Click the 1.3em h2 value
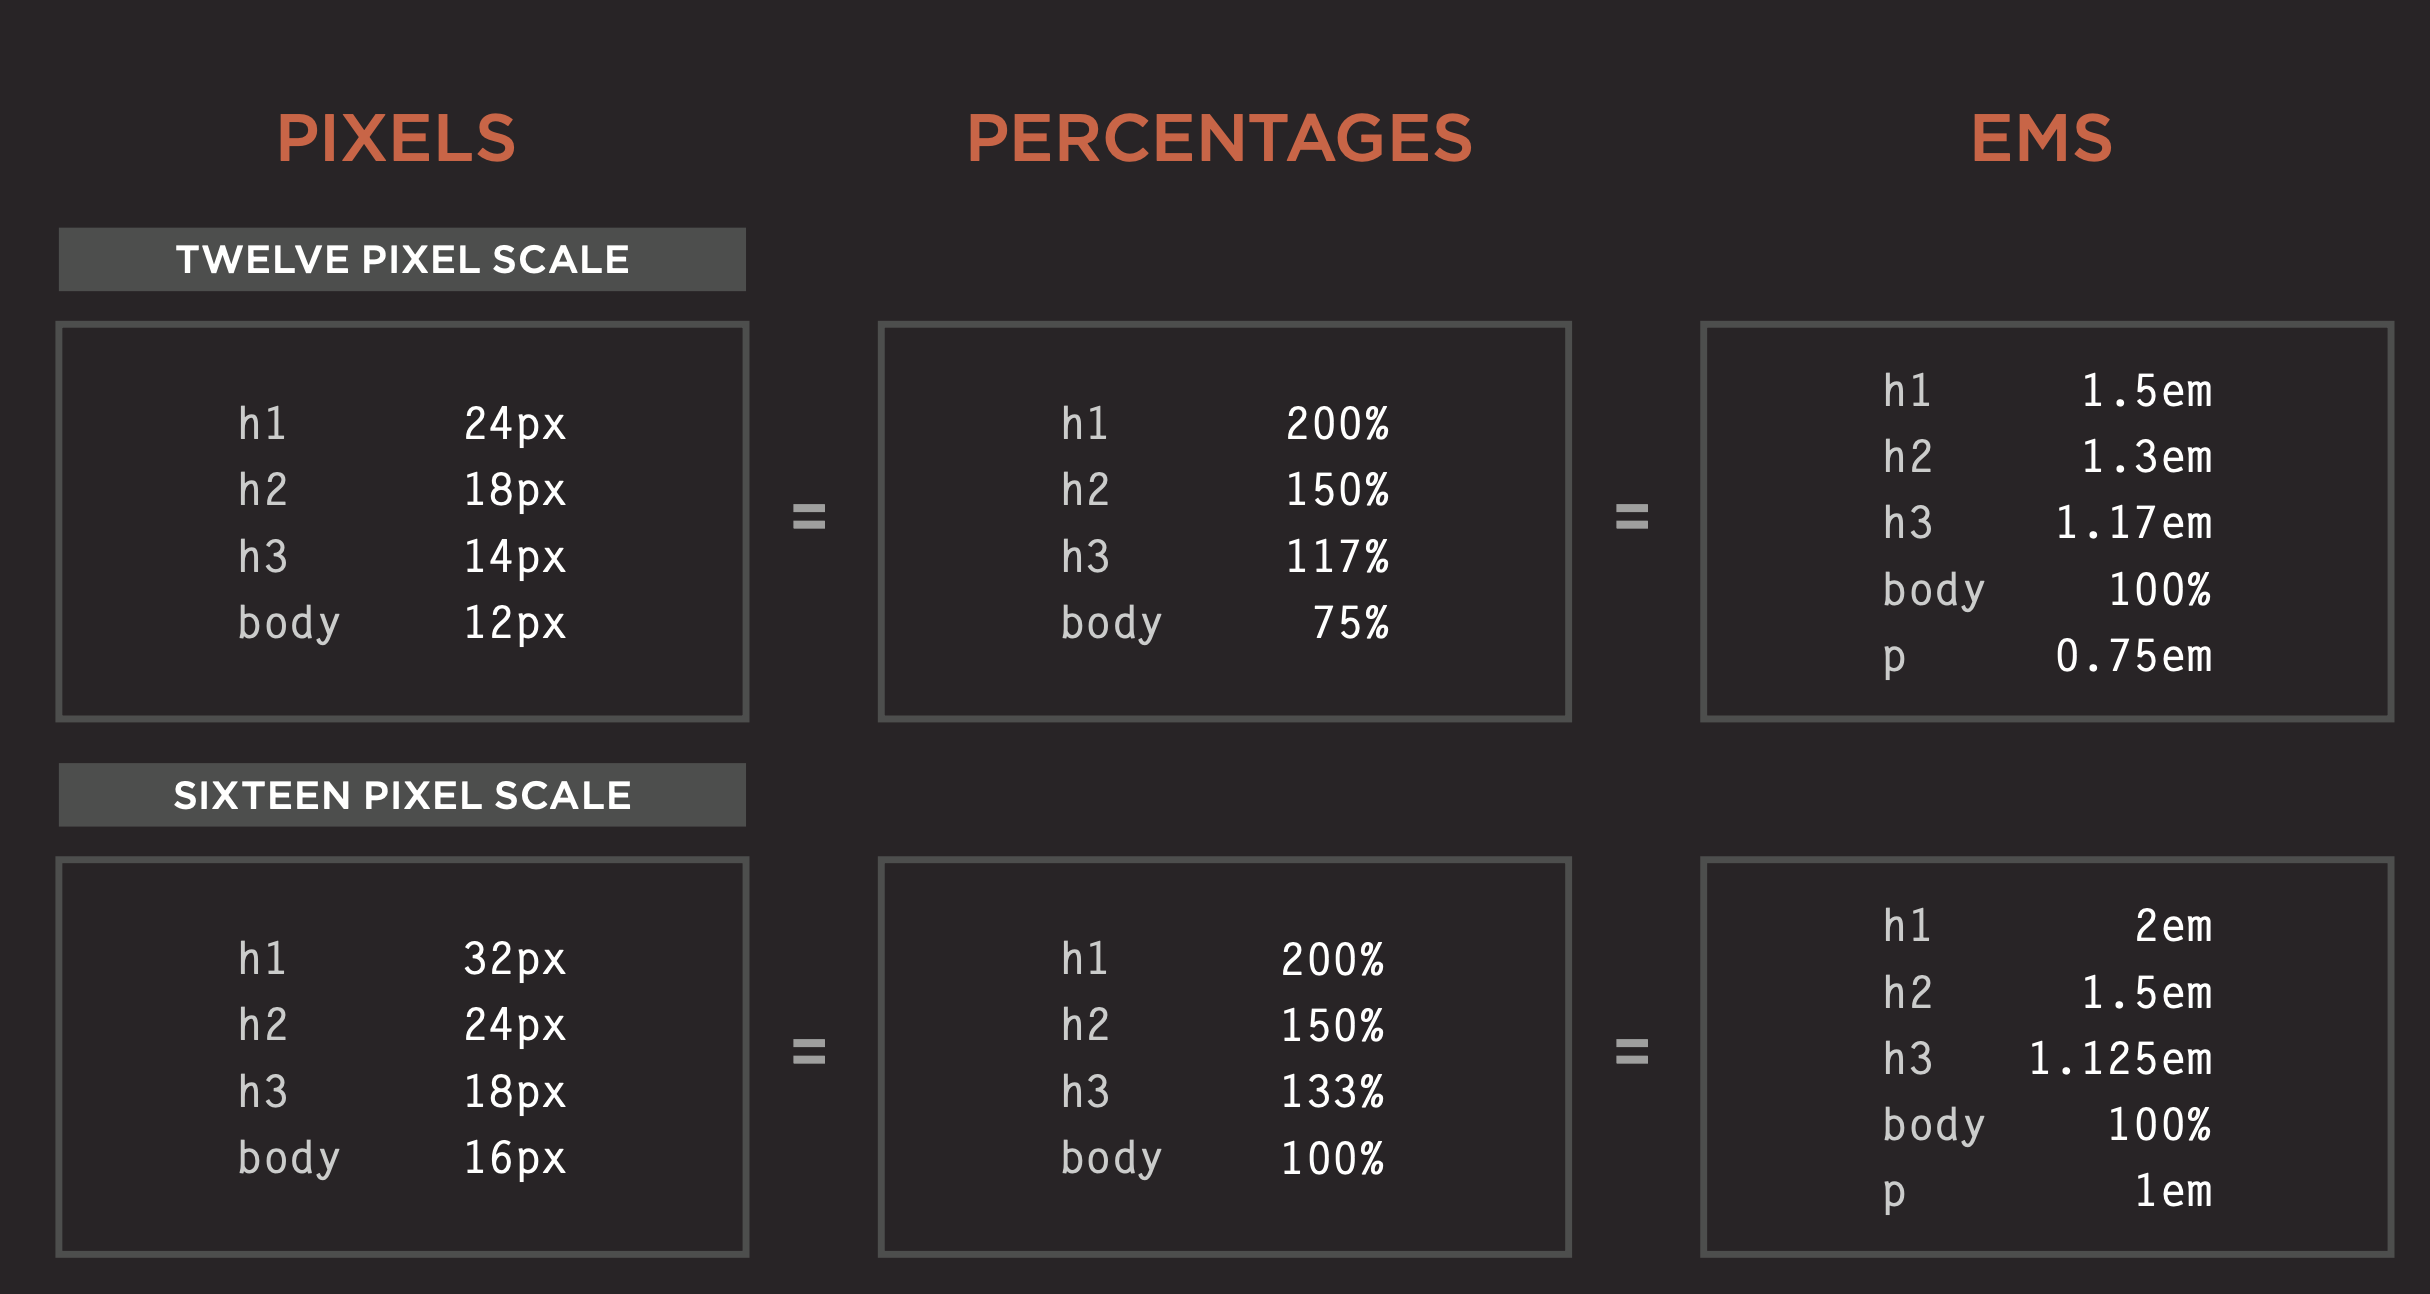The image size is (2430, 1294). coord(2146,457)
